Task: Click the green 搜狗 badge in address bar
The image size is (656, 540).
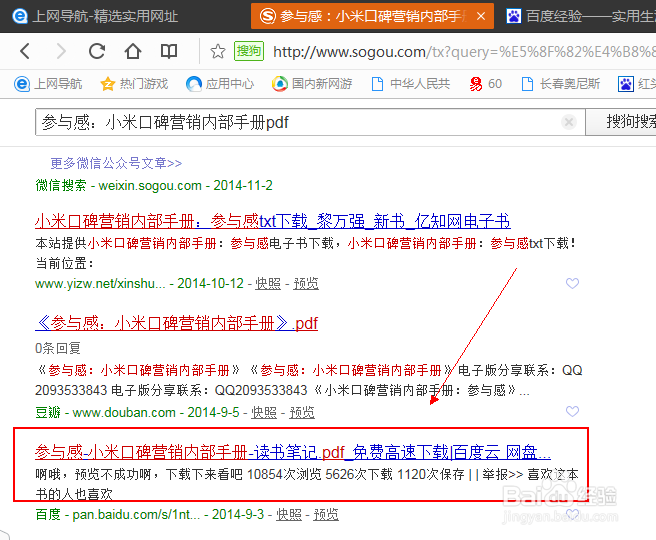Action: (x=249, y=51)
